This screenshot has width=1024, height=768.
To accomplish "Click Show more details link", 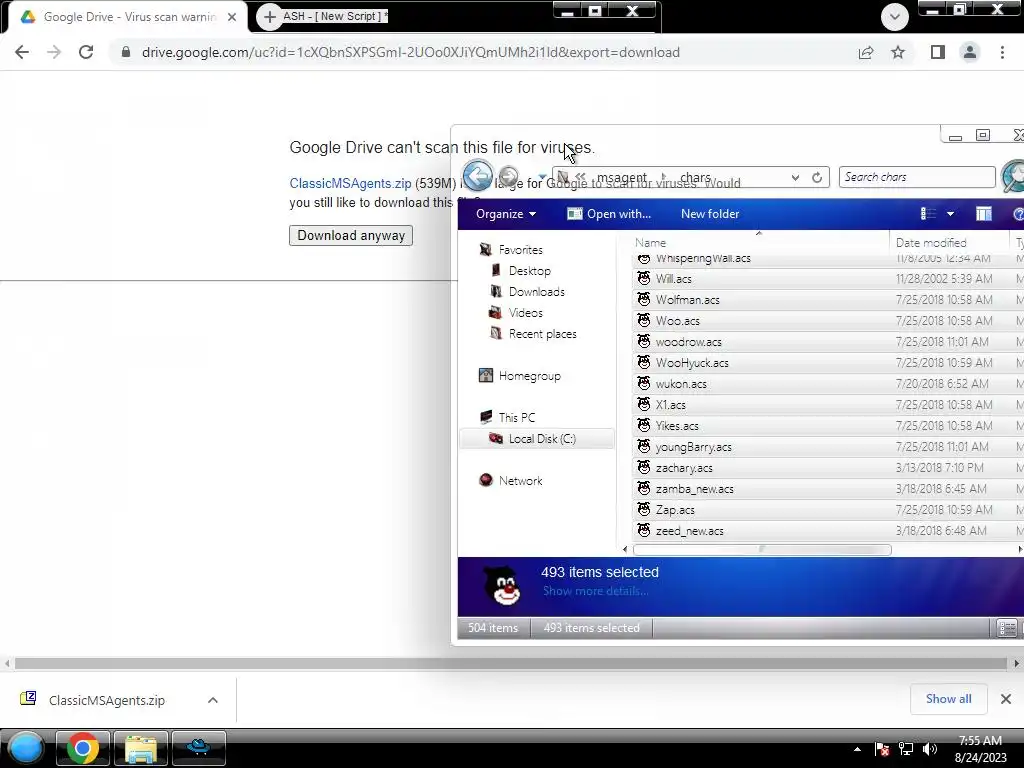I will pos(596,591).
